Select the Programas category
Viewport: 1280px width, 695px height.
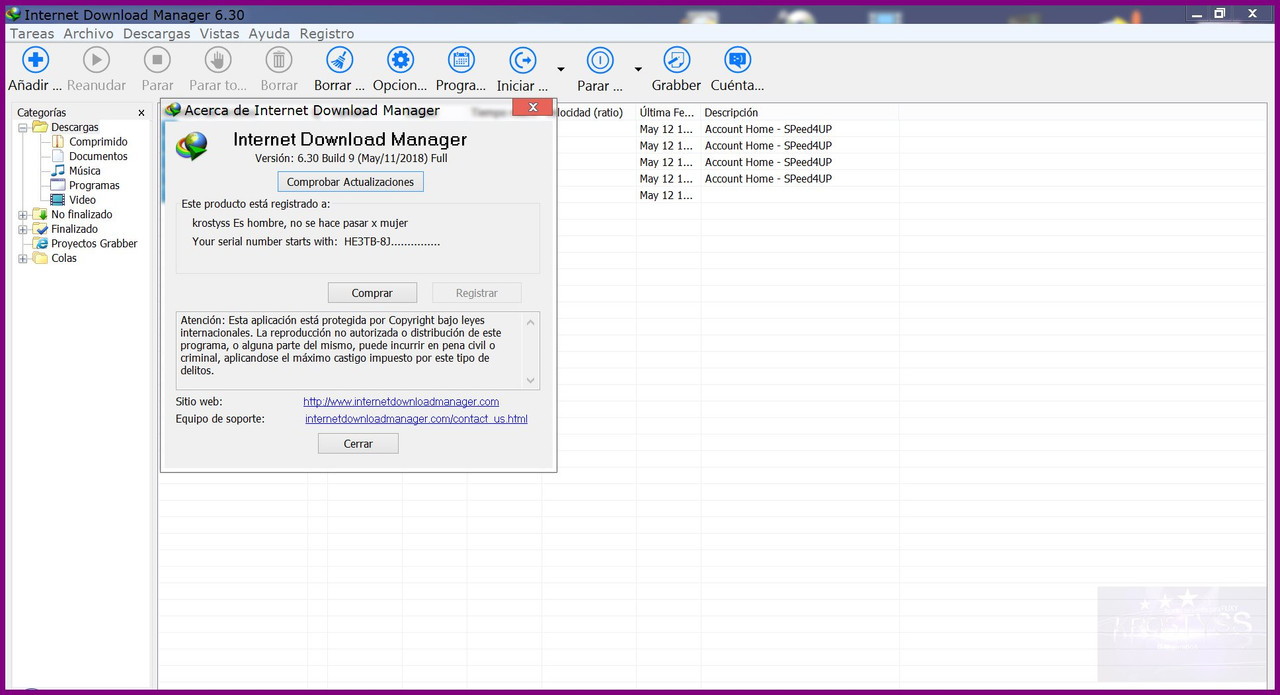pyautogui.click(x=94, y=185)
